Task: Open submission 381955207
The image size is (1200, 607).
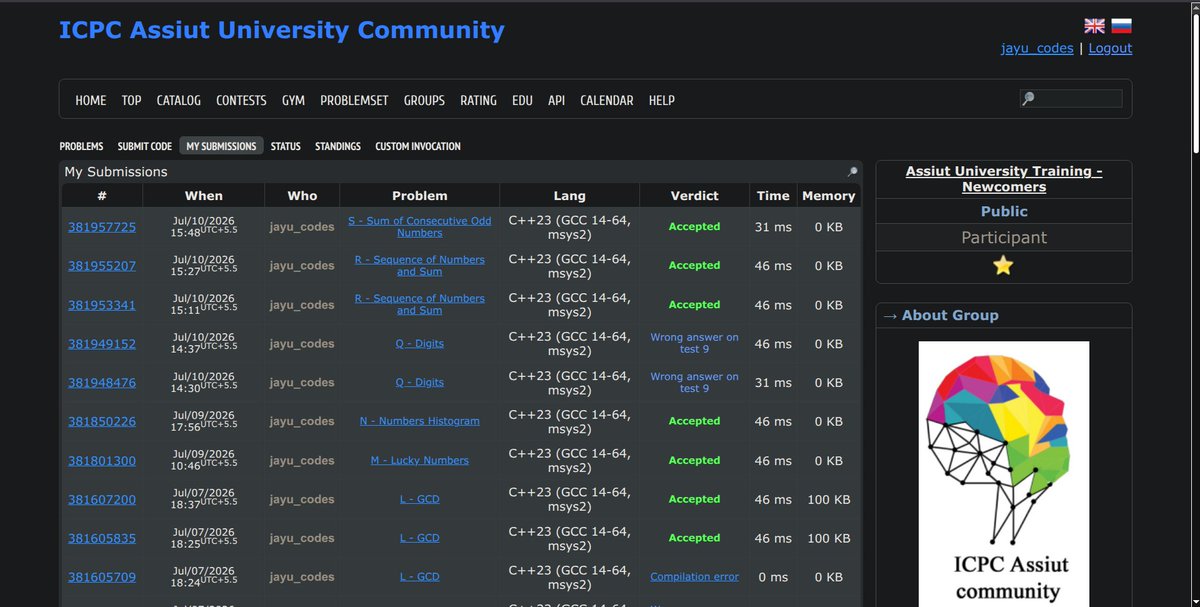Action: tap(102, 266)
